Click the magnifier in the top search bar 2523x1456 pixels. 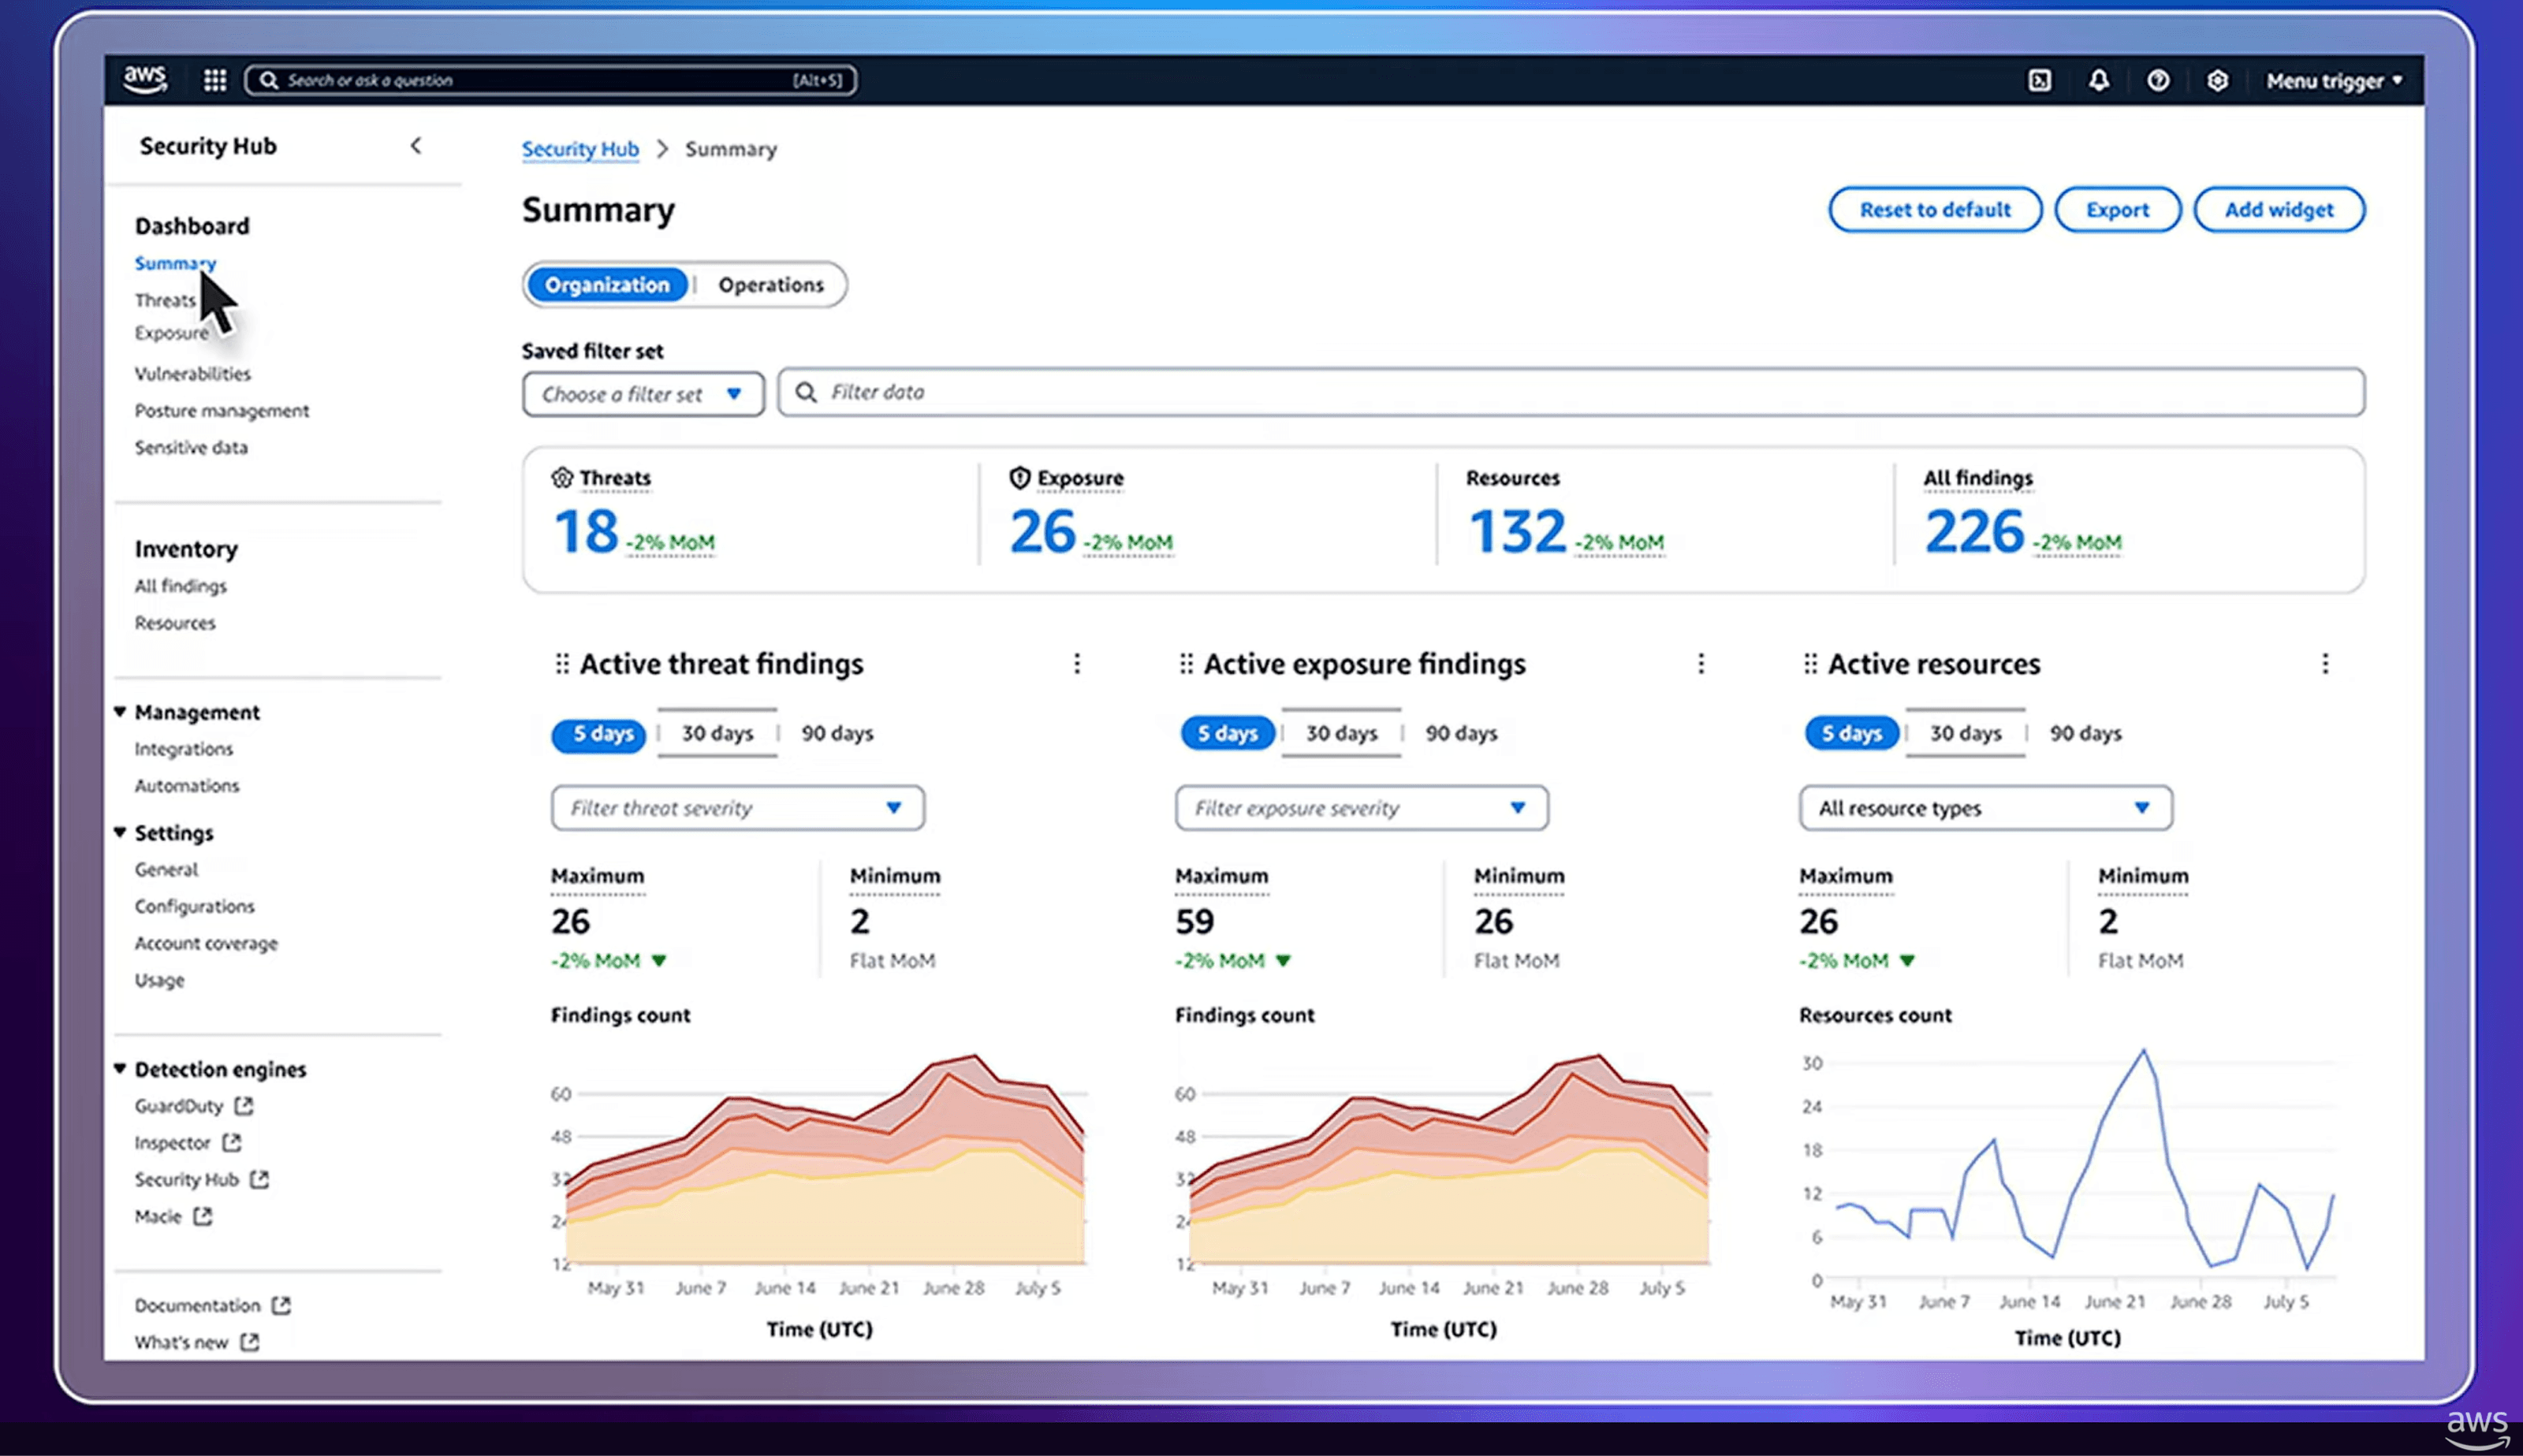tap(268, 80)
